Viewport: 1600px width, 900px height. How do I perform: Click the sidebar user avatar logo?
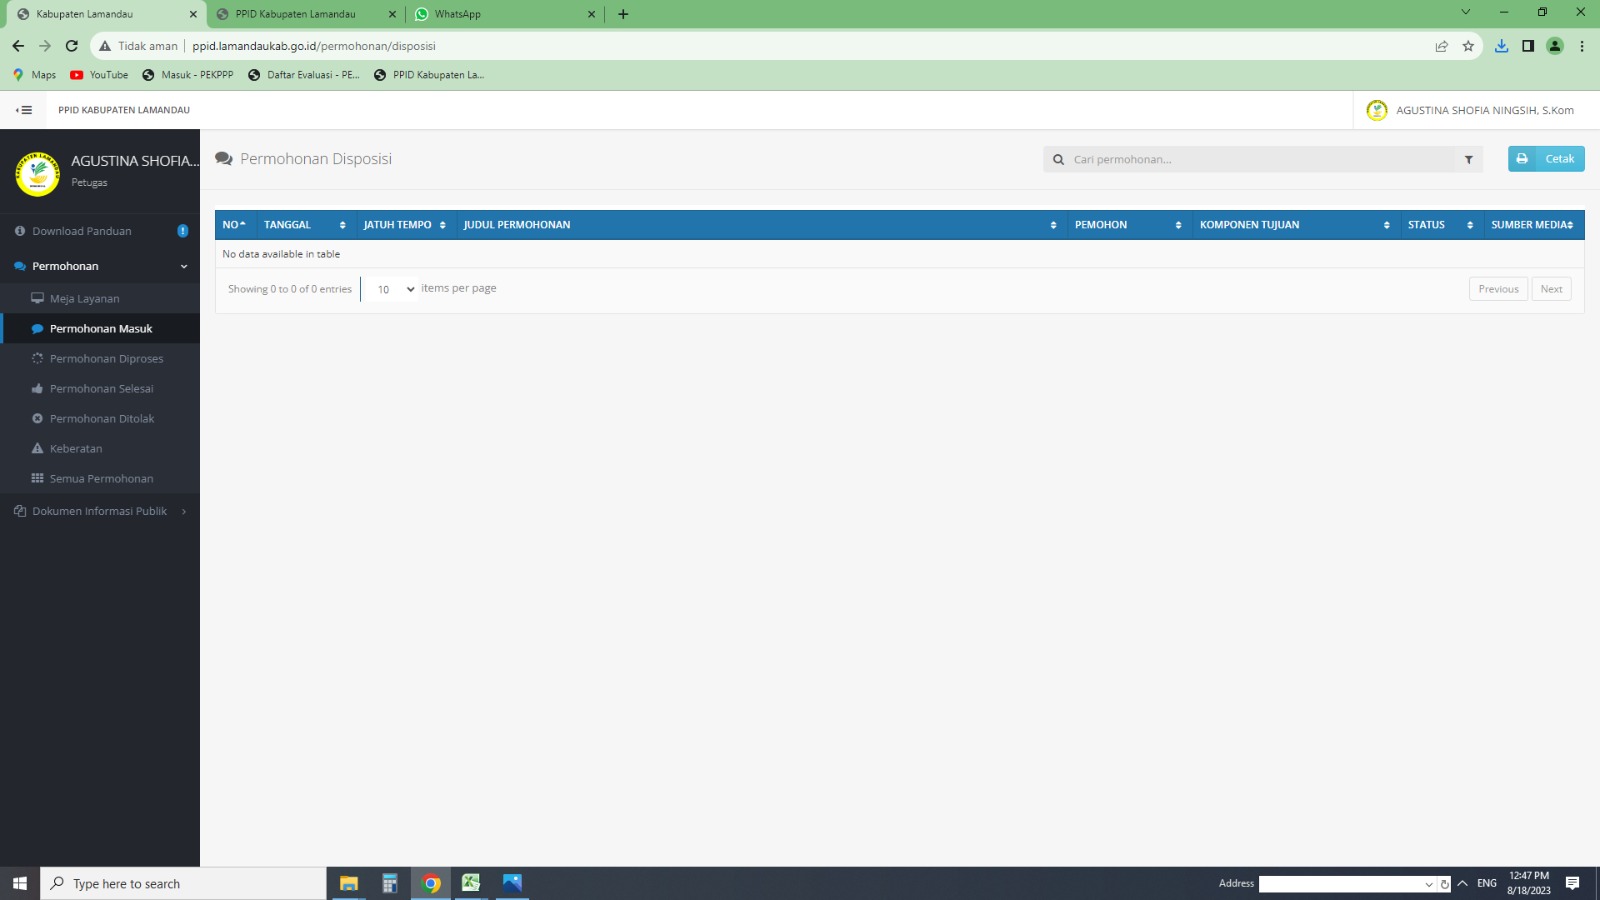[x=37, y=174]
